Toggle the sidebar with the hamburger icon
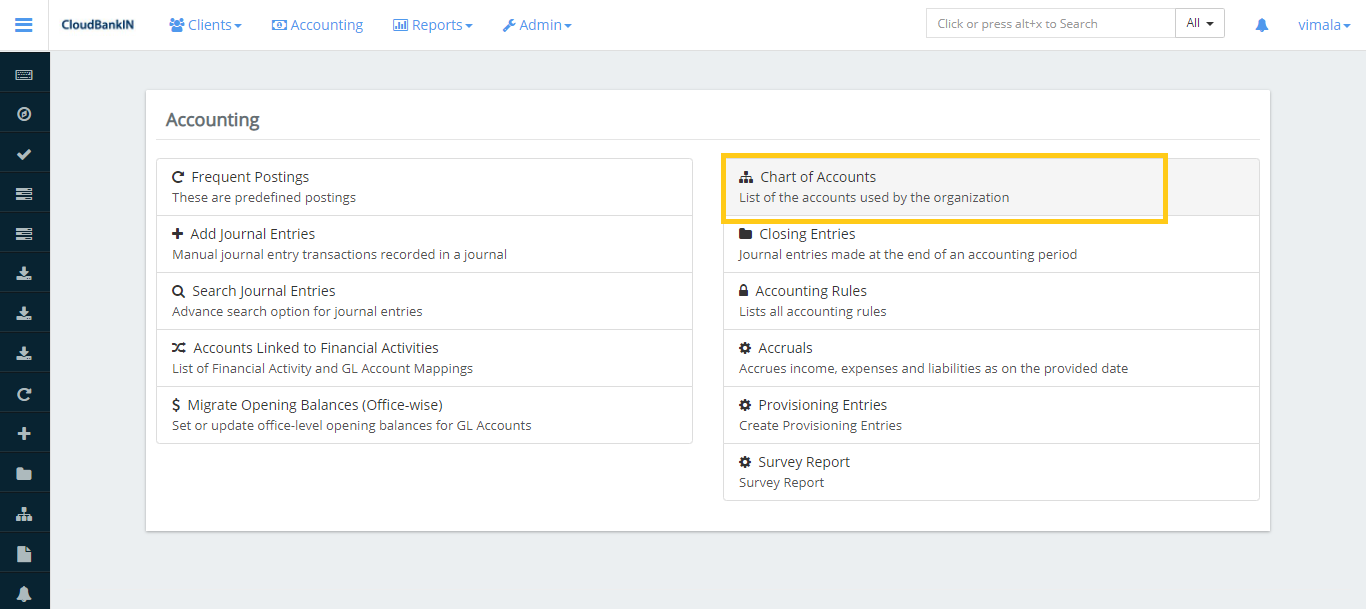Viewport: 1366px width, 609px height. point(23,24)
